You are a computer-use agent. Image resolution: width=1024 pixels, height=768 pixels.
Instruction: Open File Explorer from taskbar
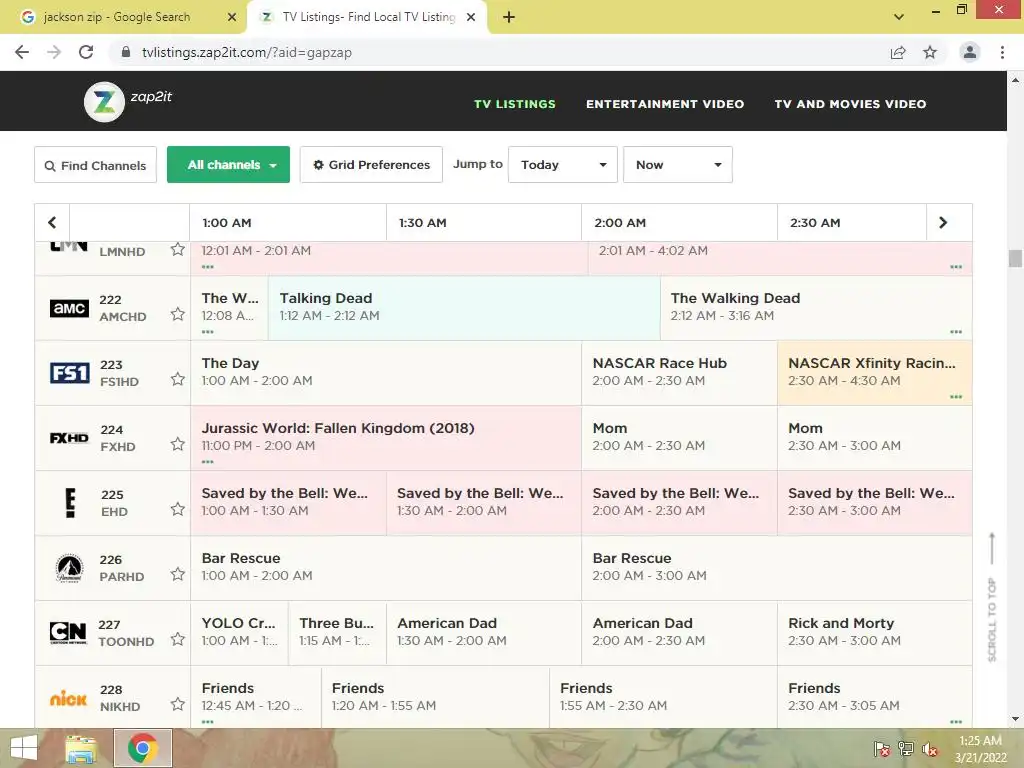tap(81, 748)
